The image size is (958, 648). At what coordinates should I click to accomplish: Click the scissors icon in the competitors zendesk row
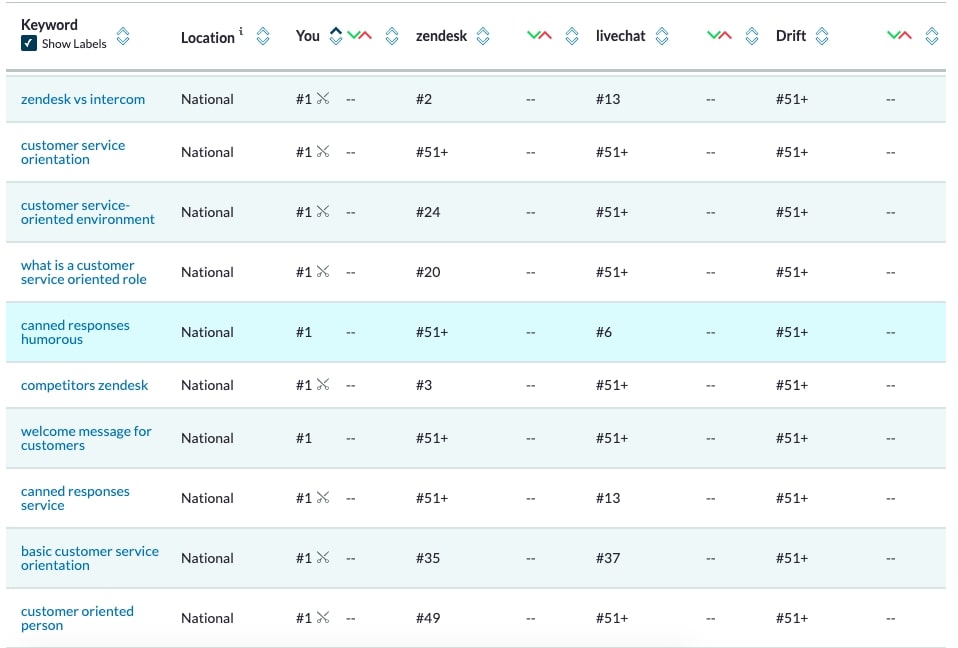[x=323, y=384]
